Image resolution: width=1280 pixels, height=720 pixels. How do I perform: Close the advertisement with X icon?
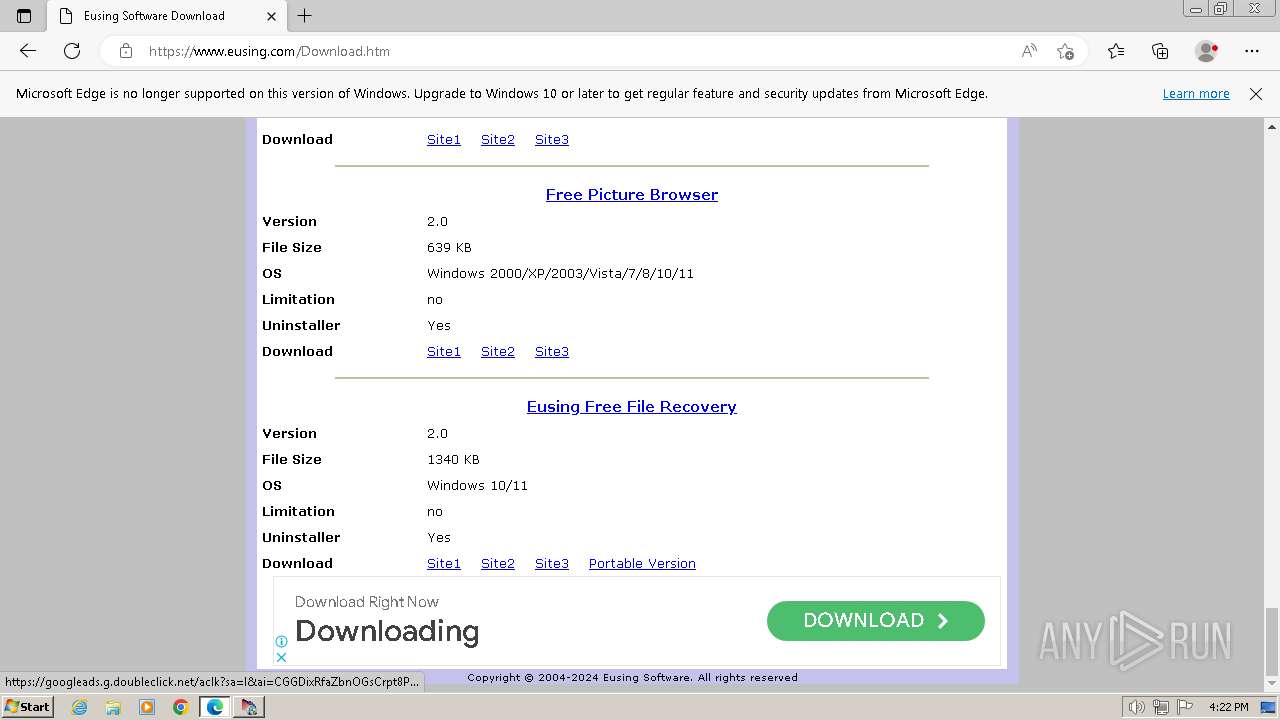(281, 657)
